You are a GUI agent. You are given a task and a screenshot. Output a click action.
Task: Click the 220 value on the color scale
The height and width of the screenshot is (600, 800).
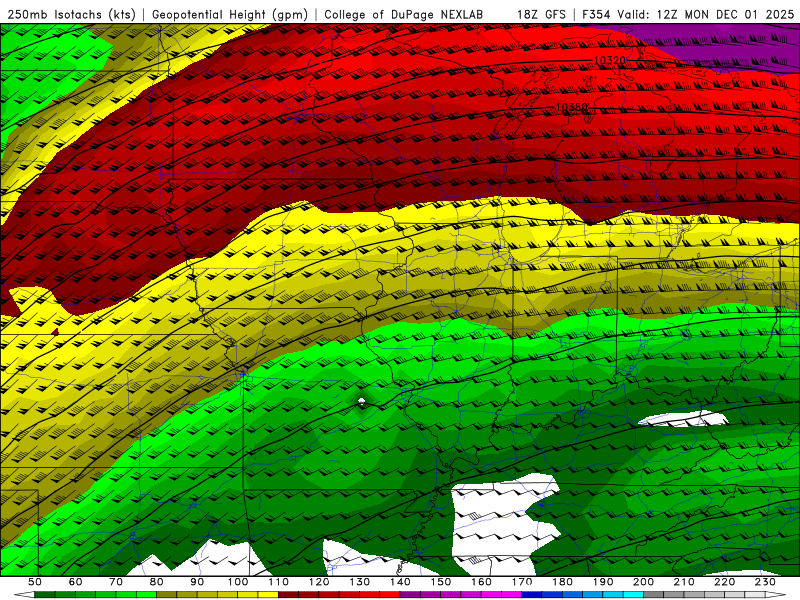tap(725, 582)
